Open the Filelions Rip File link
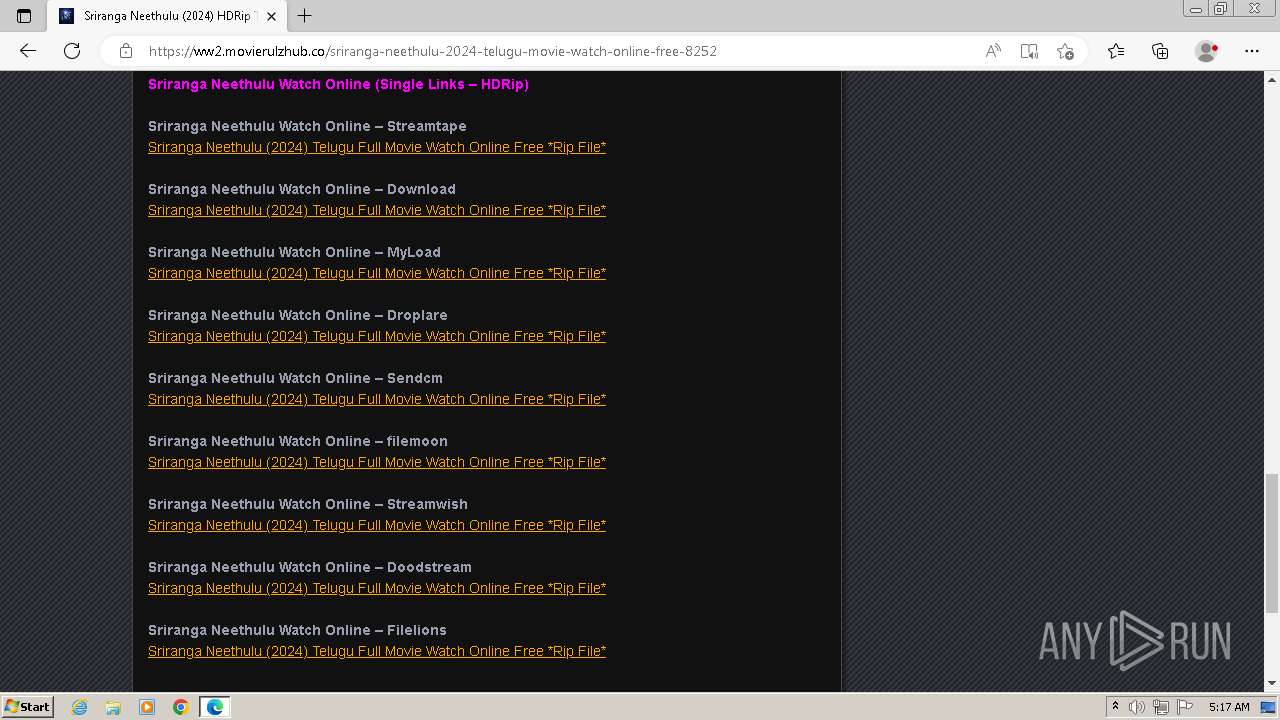1280x720 pixels. click(x=377, y=651)
